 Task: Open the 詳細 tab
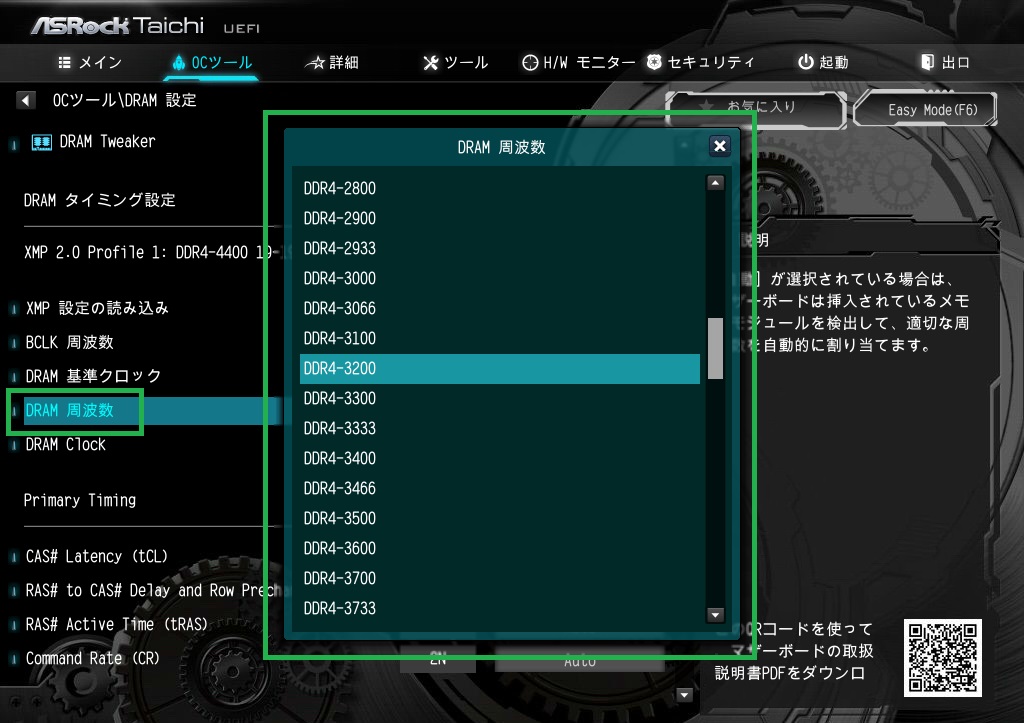click(332, 63)
